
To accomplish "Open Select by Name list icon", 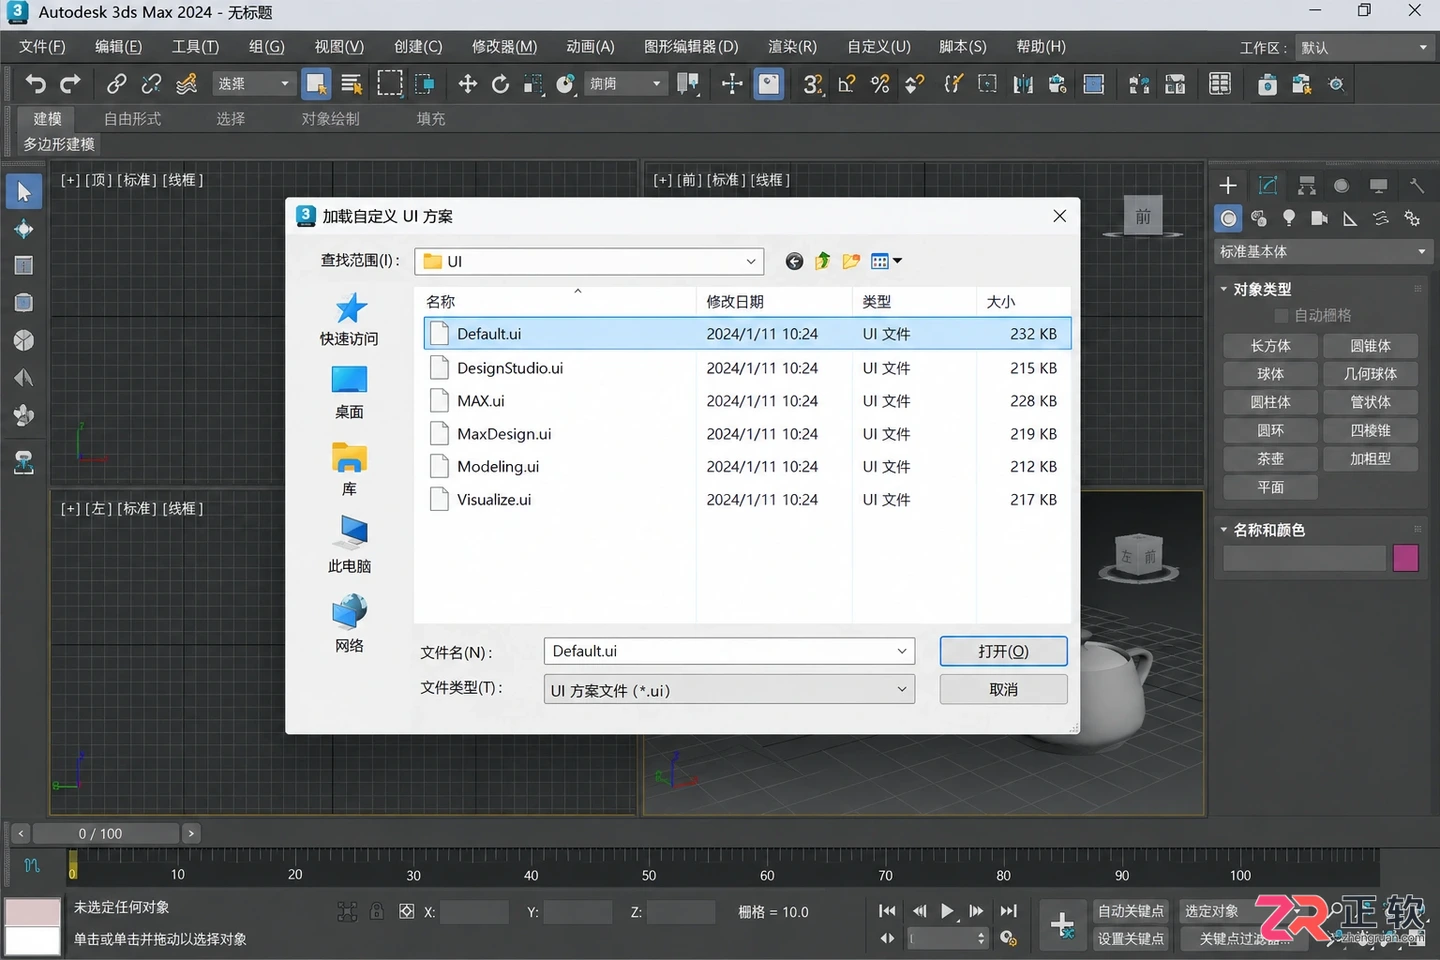I will click(x=352, y=84).
